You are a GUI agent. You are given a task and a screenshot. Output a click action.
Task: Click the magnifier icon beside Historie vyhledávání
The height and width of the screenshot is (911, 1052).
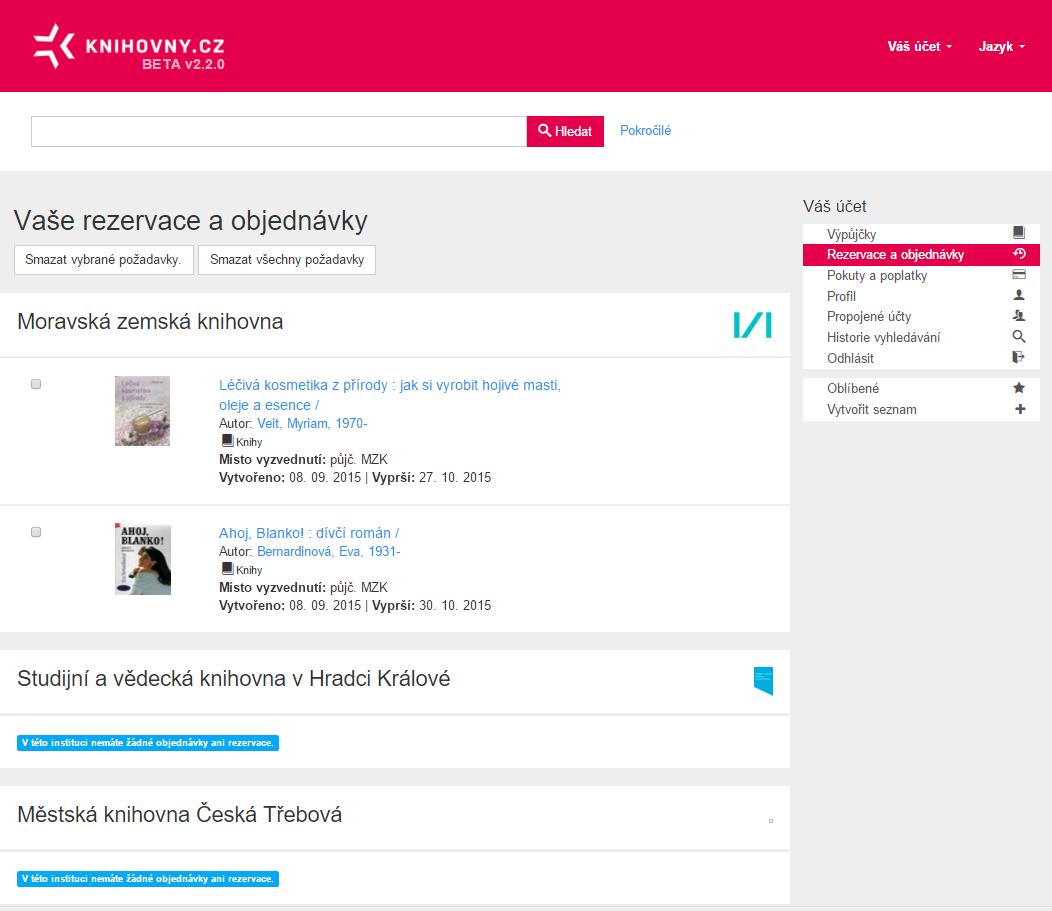[1019, 337]
